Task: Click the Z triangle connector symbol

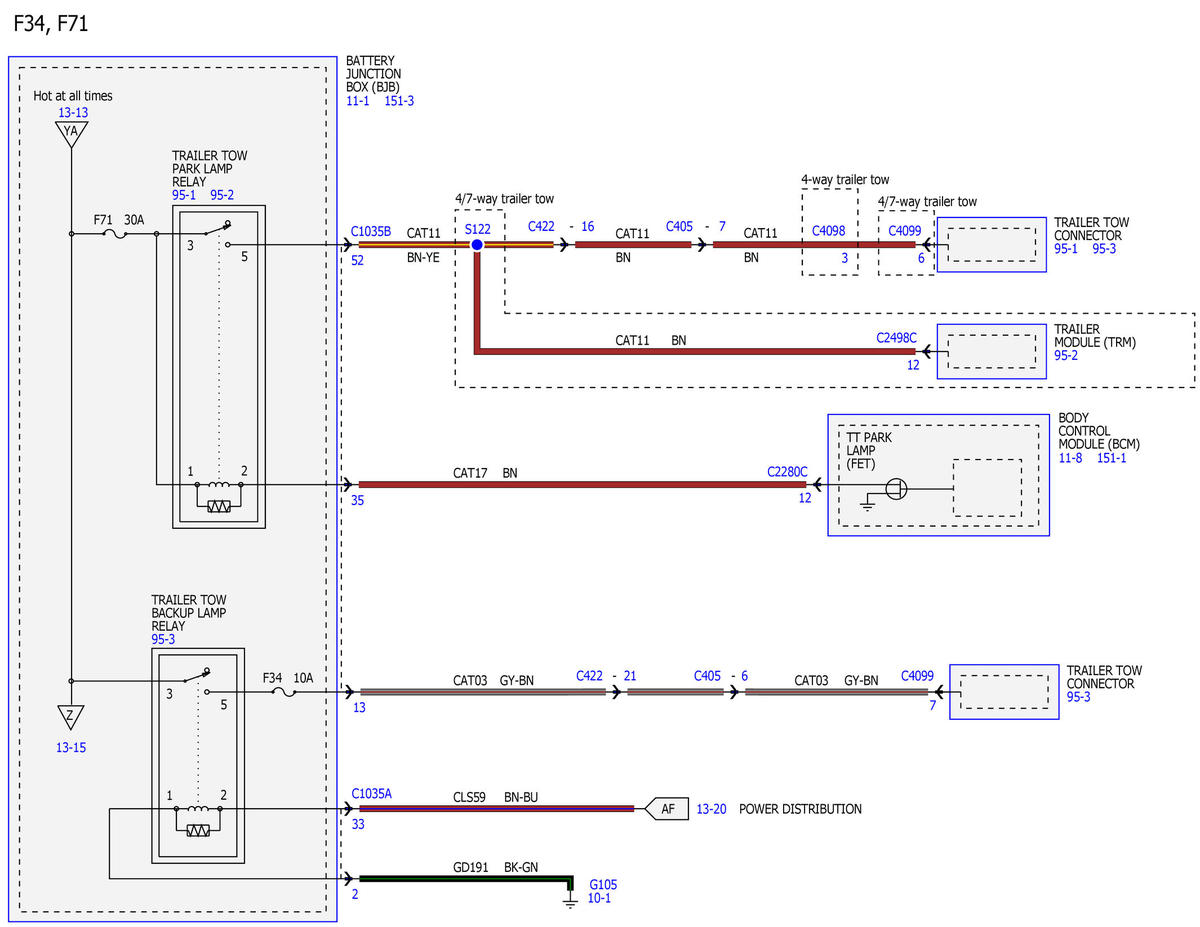Action: 71,717
